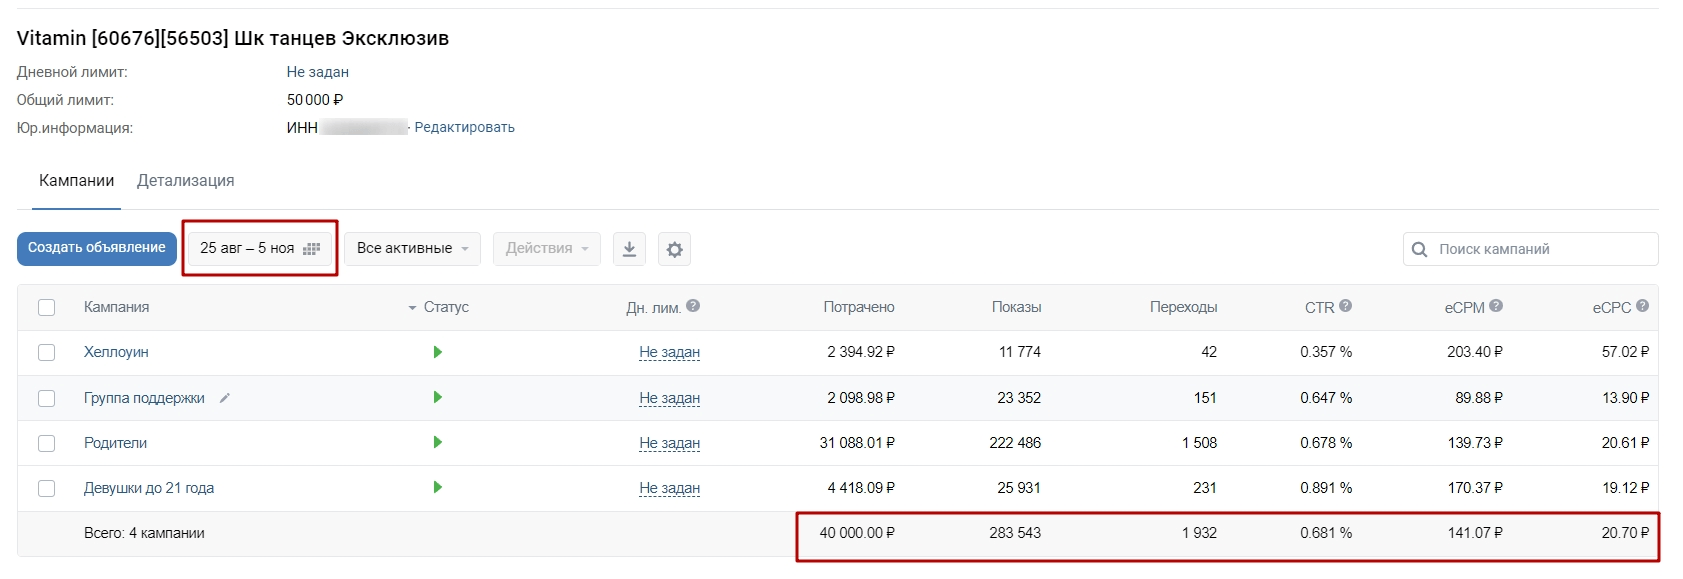The width and height of the screenshot is (1683, 579).
Task: Toggle the select-all campaigns header checkbox
Action: (46, 307)
